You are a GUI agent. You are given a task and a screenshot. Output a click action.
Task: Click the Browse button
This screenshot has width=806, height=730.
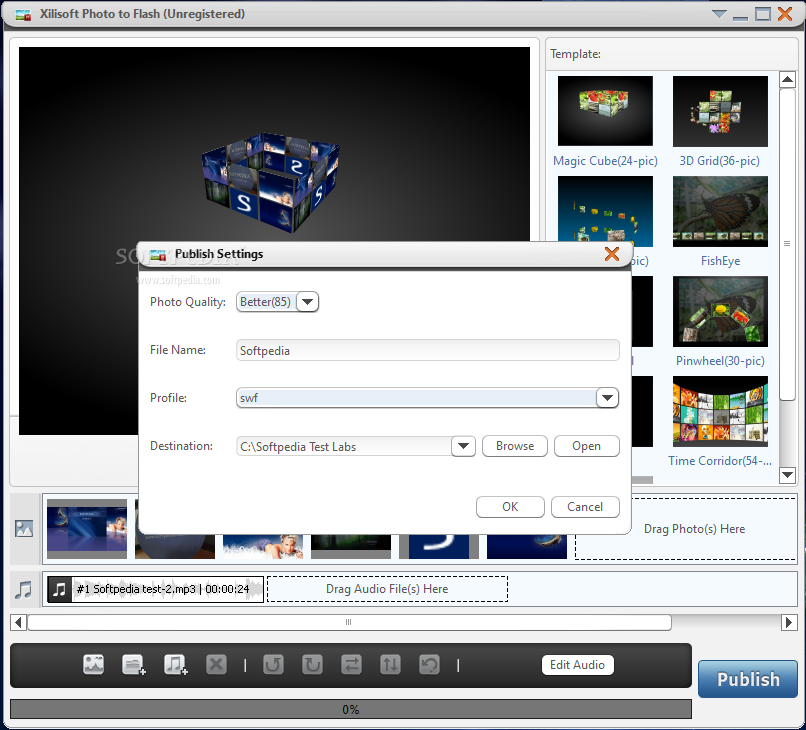coord(515,446)
